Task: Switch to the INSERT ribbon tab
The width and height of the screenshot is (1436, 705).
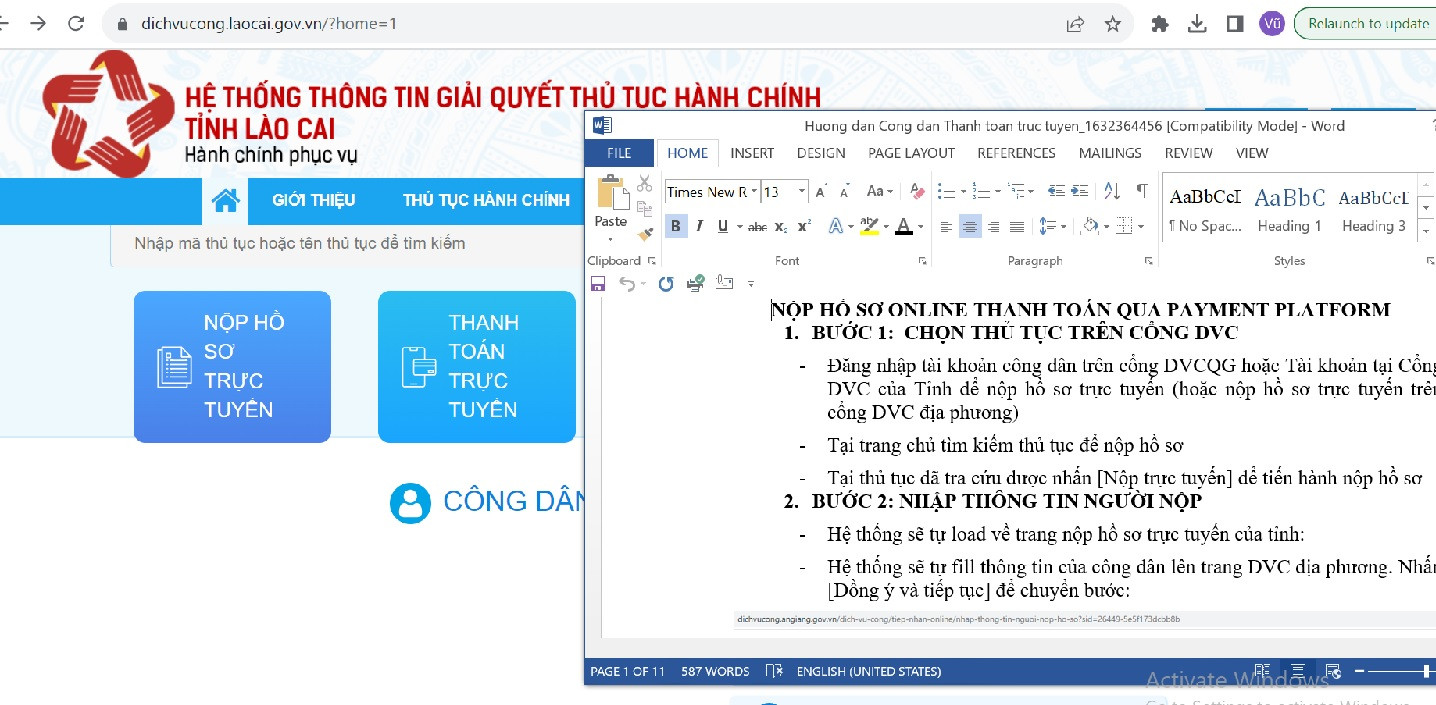Action: [751, 153]
